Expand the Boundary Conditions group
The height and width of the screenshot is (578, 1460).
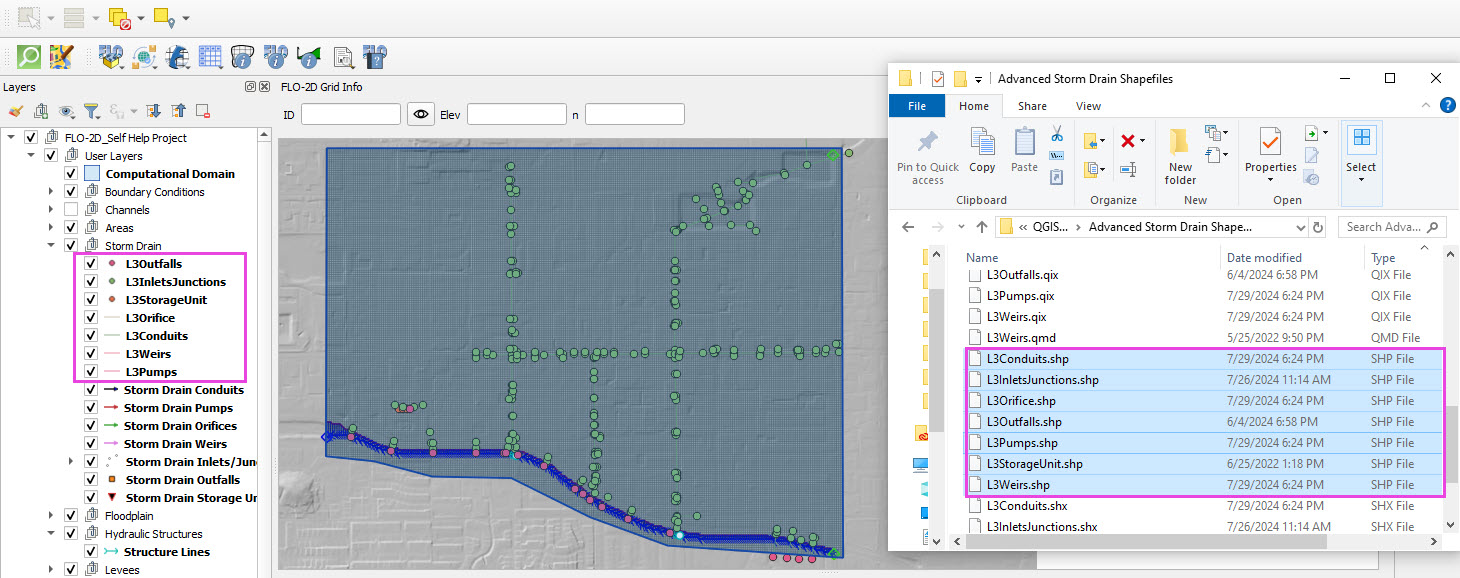pyautogui.click(x=51, y=192)
